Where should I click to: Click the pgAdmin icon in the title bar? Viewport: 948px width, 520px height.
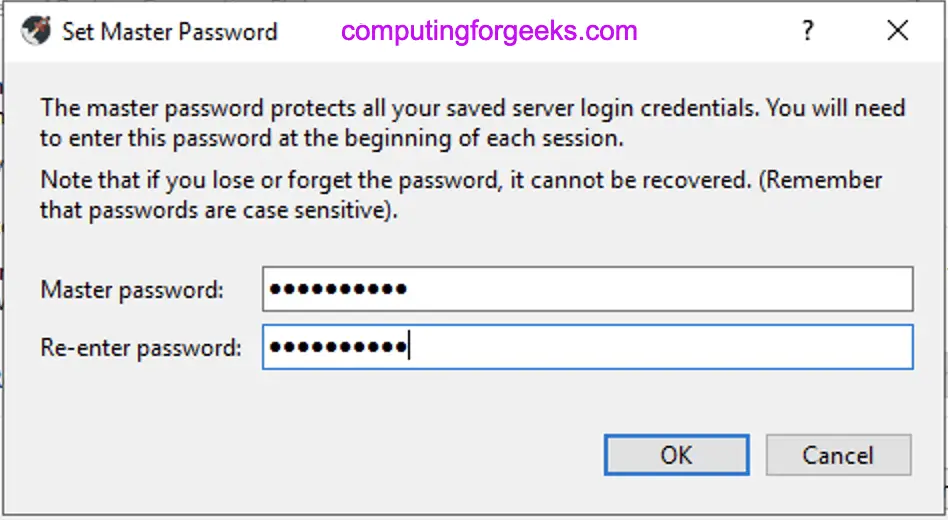36,31
